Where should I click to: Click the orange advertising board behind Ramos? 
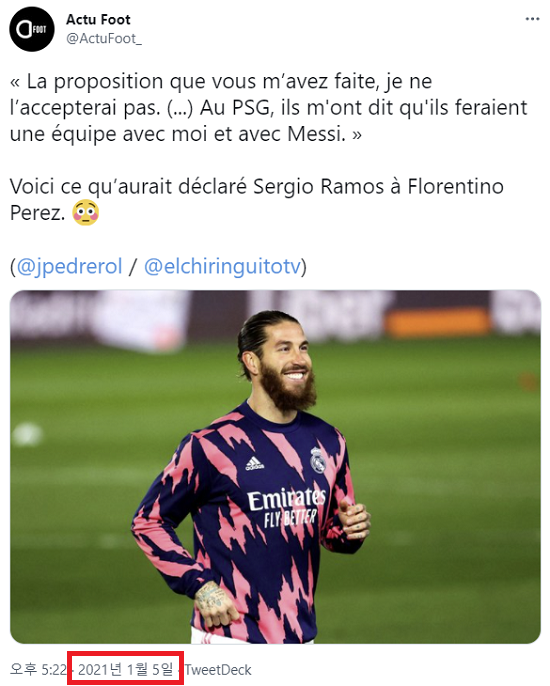[438, 322]
